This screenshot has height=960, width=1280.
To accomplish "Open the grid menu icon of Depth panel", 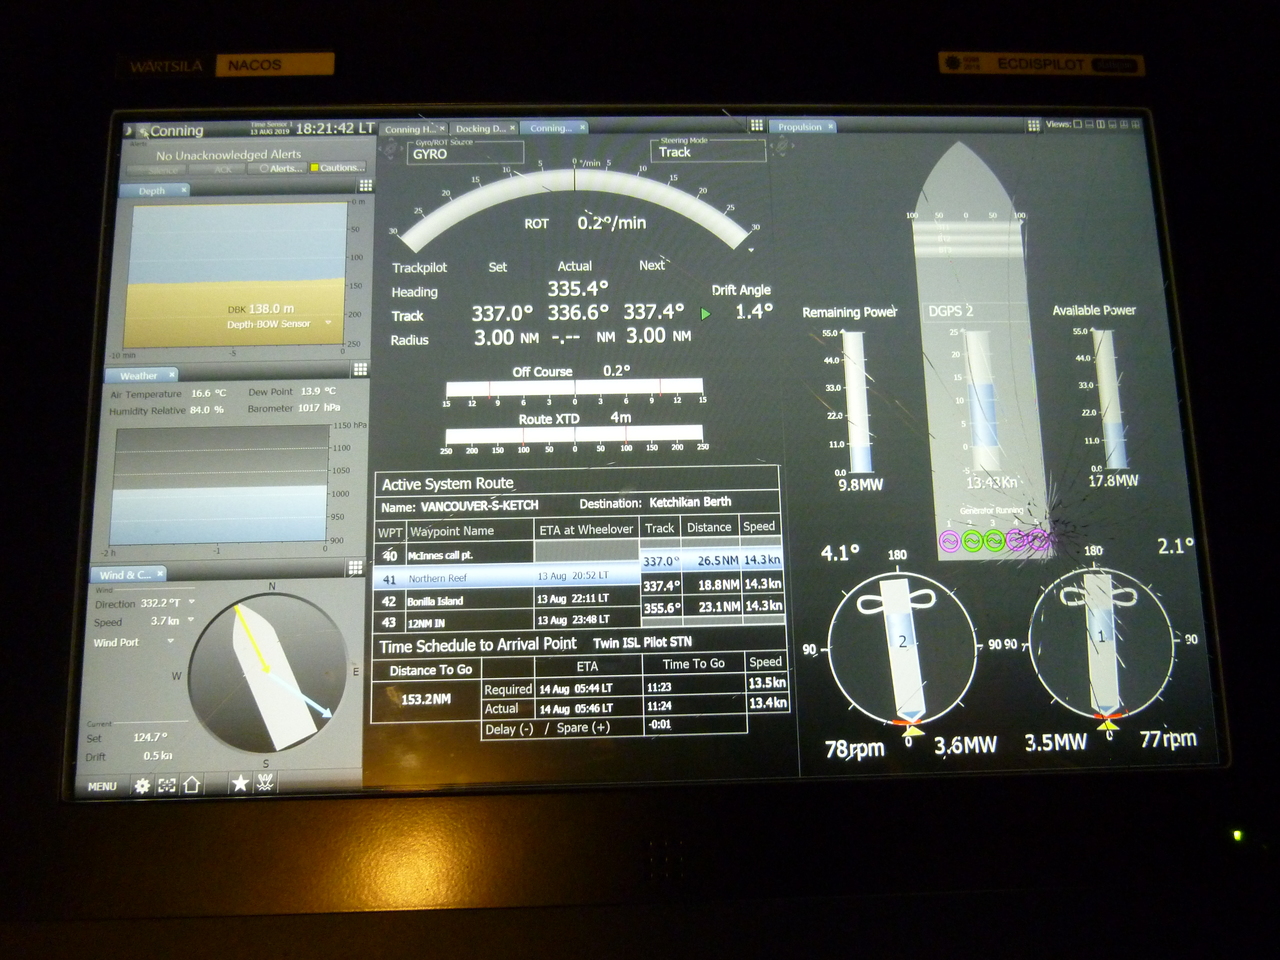I will click(x=365, y=185).
